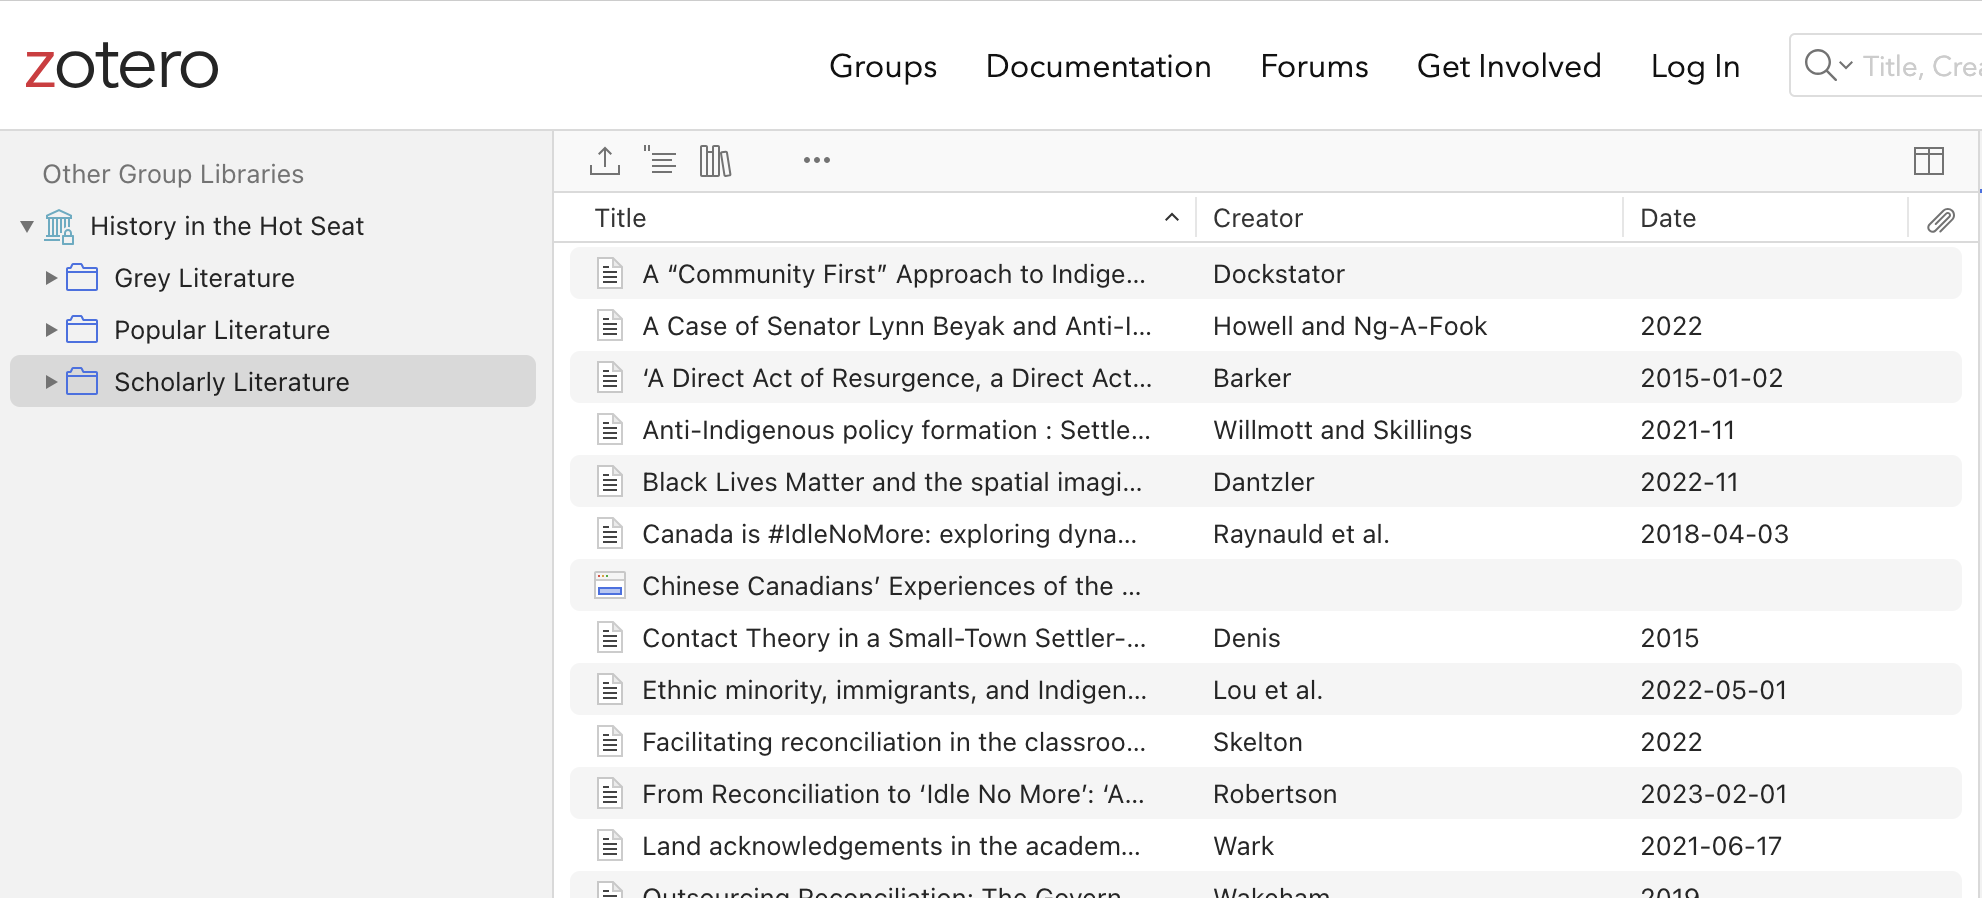The width and height of the screenshot is (1982, 898).
Task: Click the Scholarly Literature folder icon
Action: click(x=82, y=382)
